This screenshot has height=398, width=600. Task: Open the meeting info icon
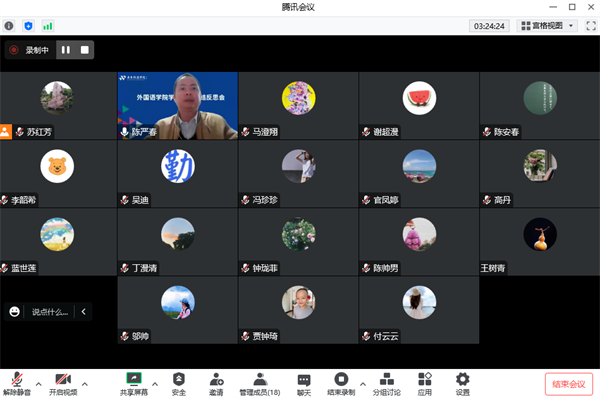9,26
